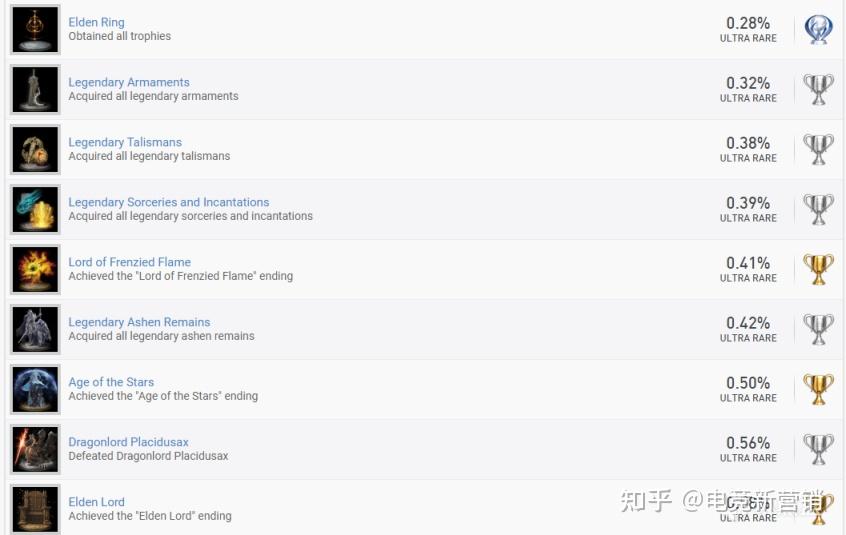Open the Lord of Frenzied Flame link

pos(129,262)
